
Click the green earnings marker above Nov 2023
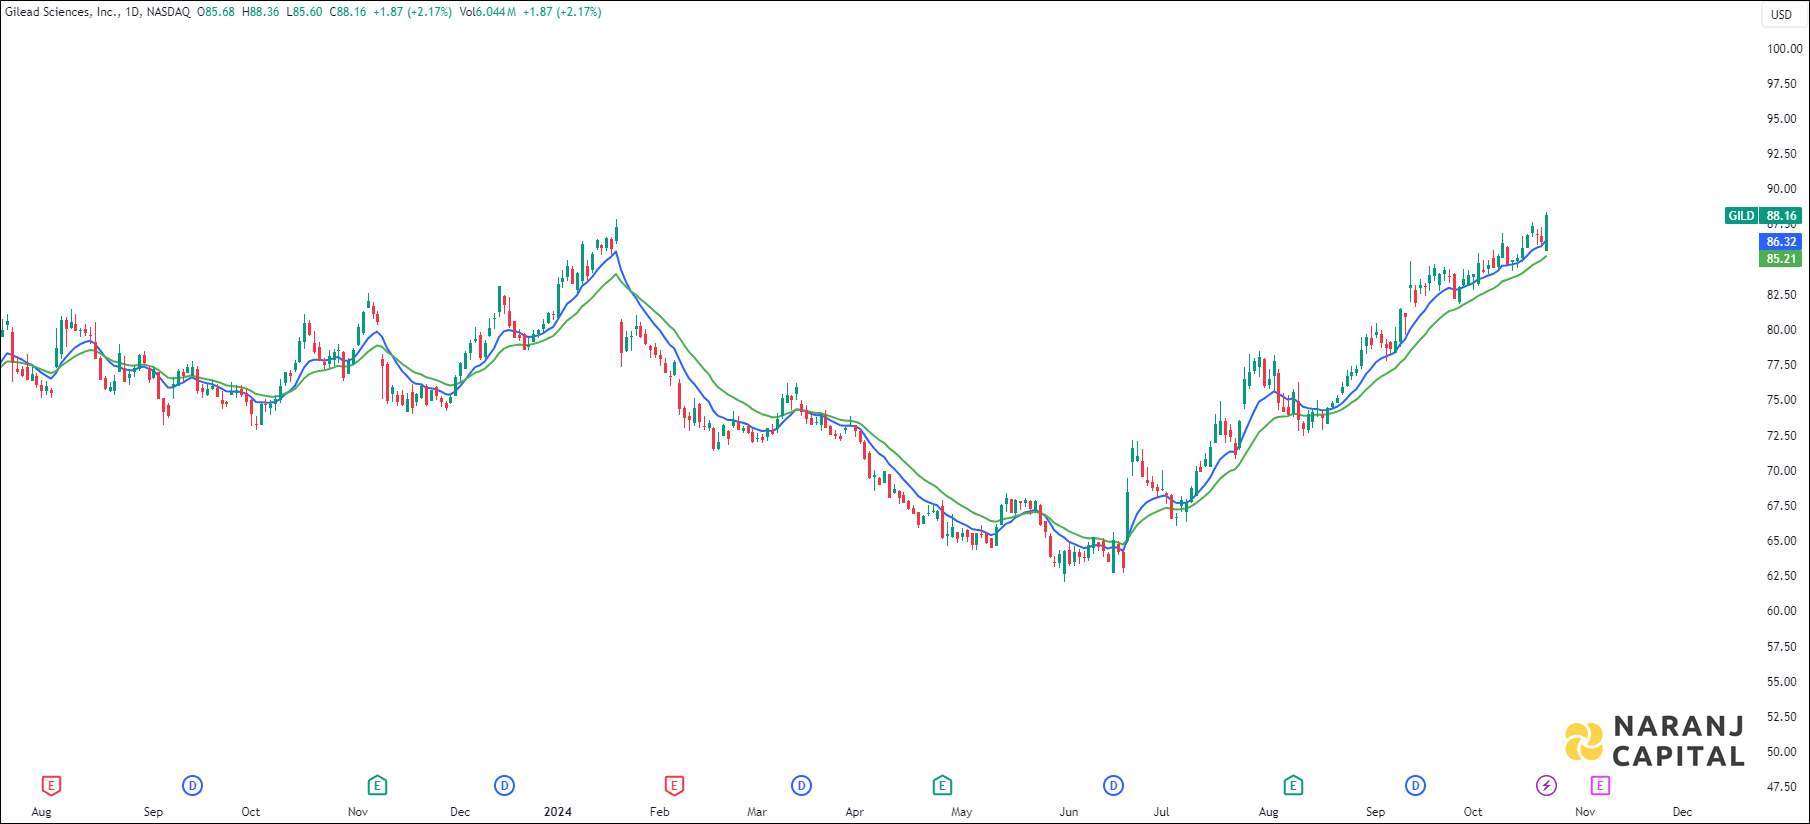(x=377, y=786)
